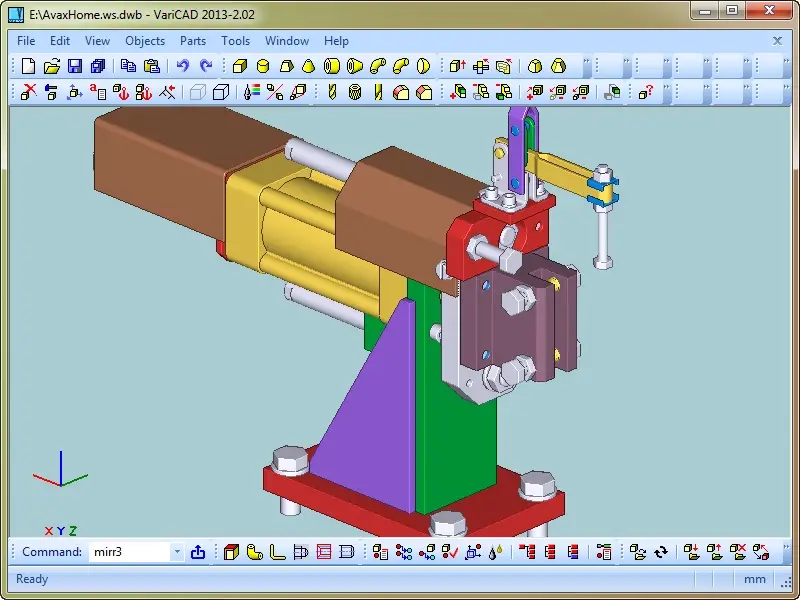
Task: Click the color drops icon on bottom toolbar
Action: click(495, 552)
